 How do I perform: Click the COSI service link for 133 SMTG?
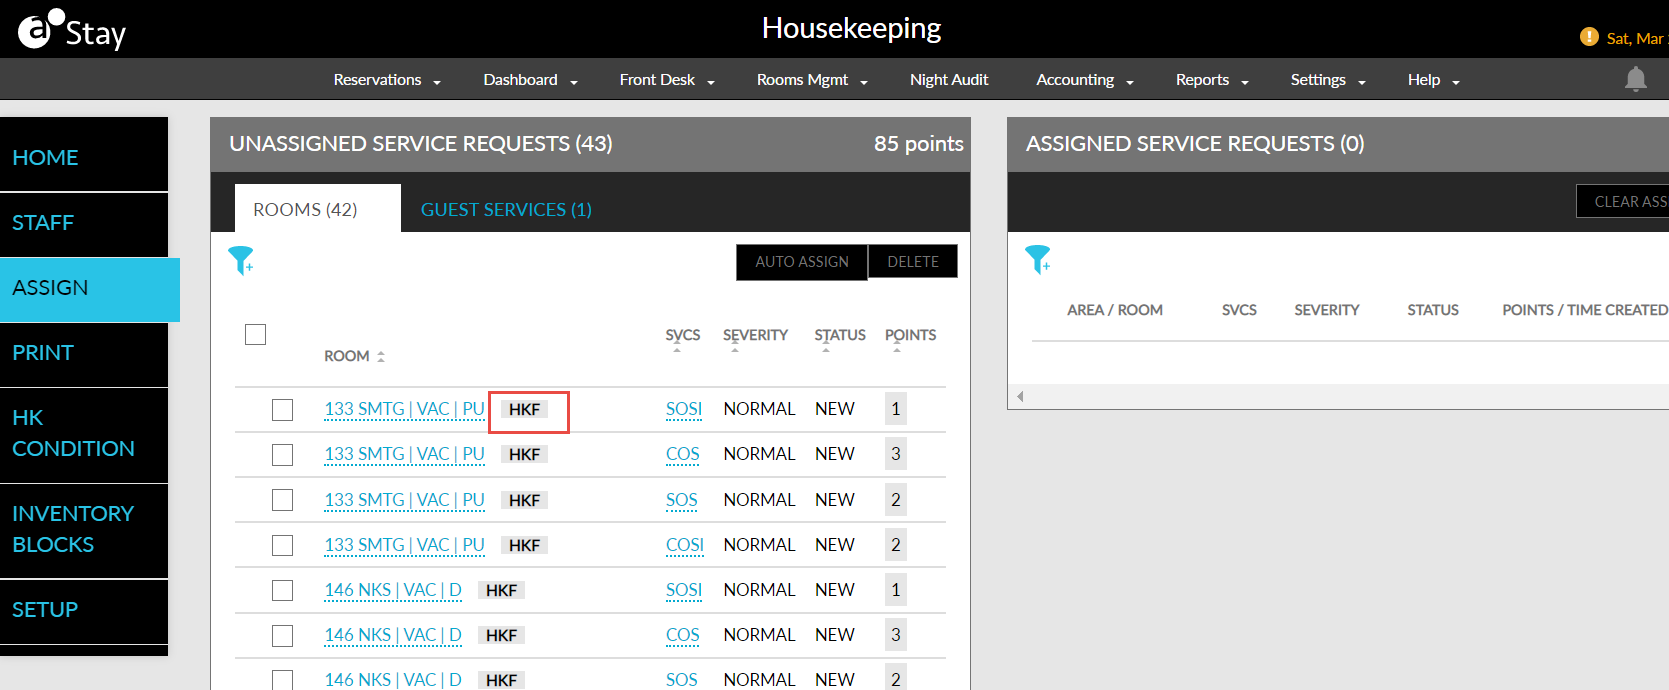click(x=685, y=545)
